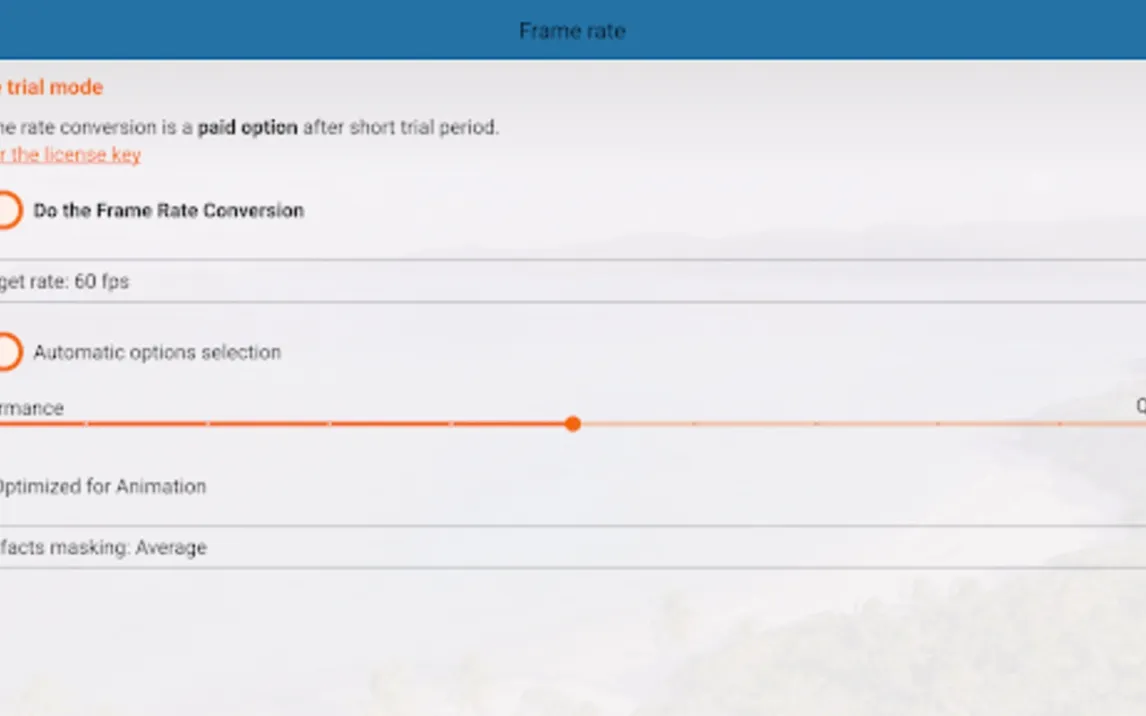
Task: Set slider to the rightmost visible tick mark
Action: click(x=1060, y=424)
